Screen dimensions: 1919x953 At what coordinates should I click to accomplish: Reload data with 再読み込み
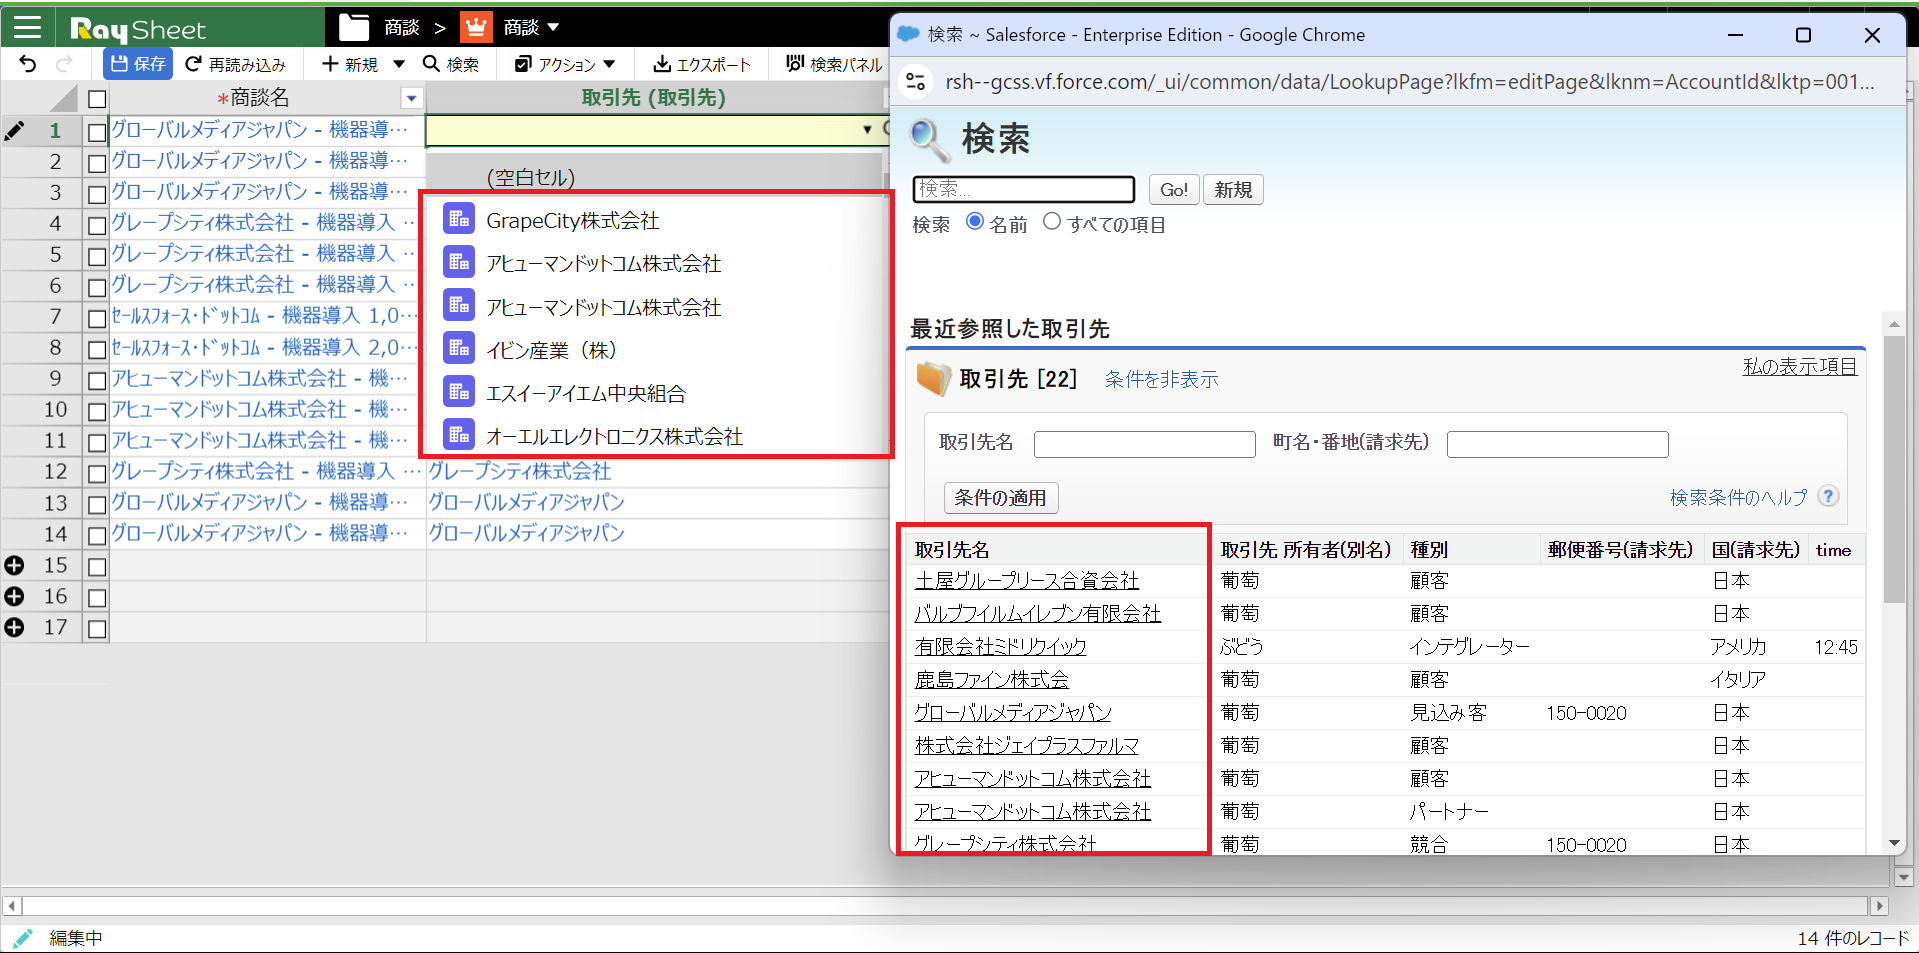(x=236, y=64)
